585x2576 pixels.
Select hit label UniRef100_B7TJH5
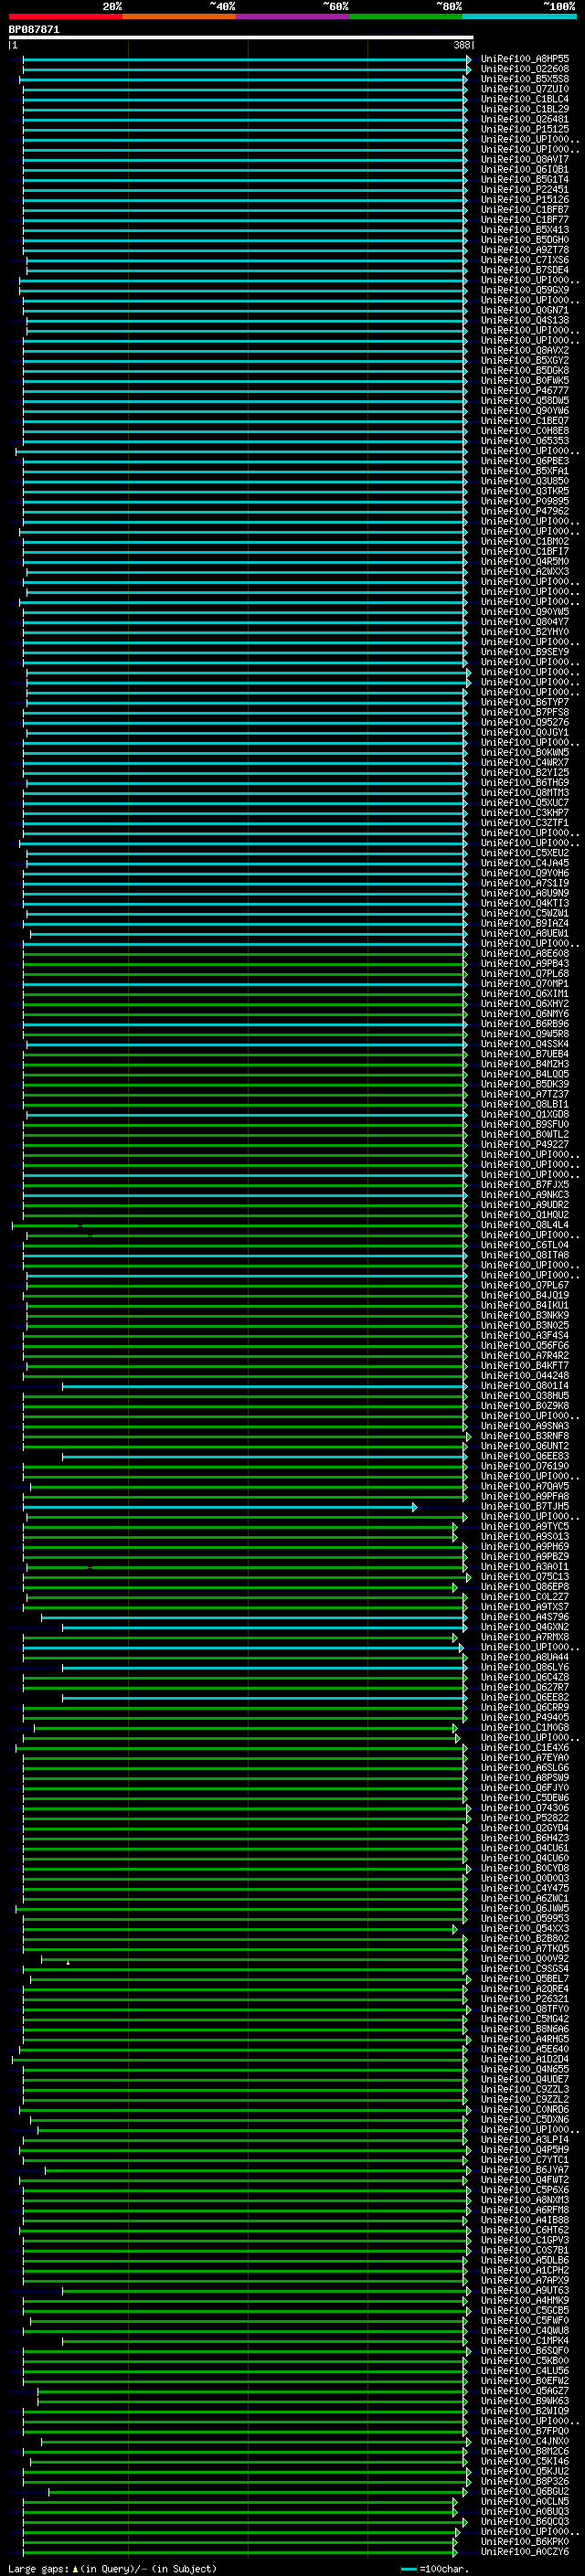coord(525,1507)
